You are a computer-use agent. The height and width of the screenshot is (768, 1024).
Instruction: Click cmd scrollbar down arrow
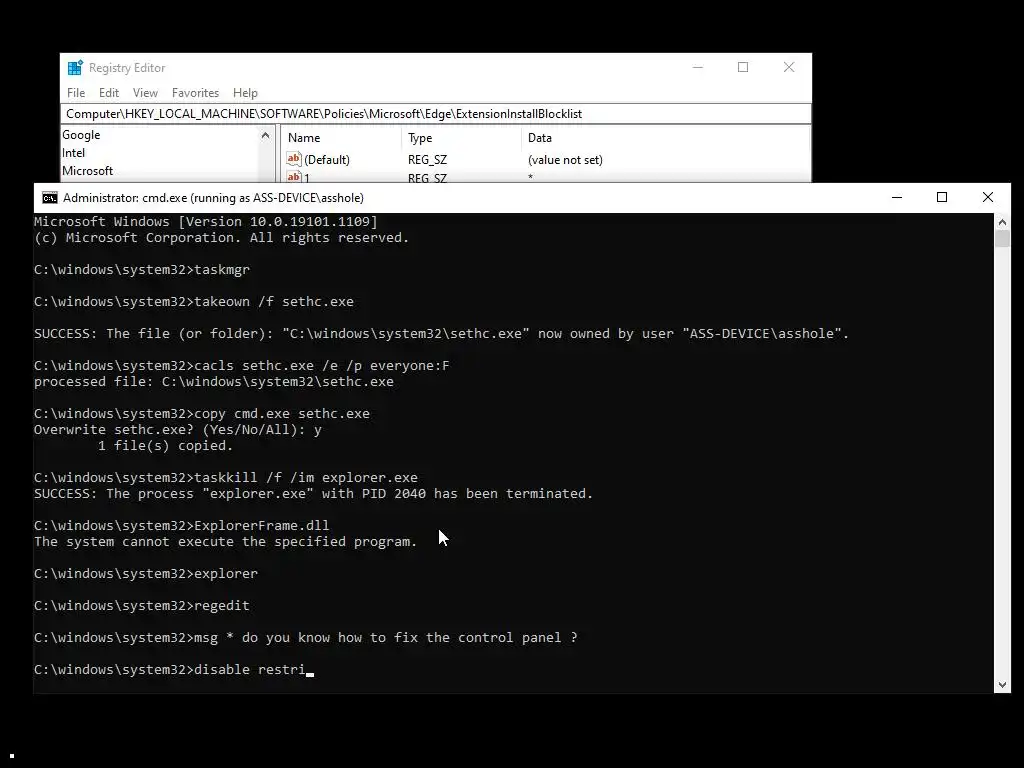(1002, 685)
